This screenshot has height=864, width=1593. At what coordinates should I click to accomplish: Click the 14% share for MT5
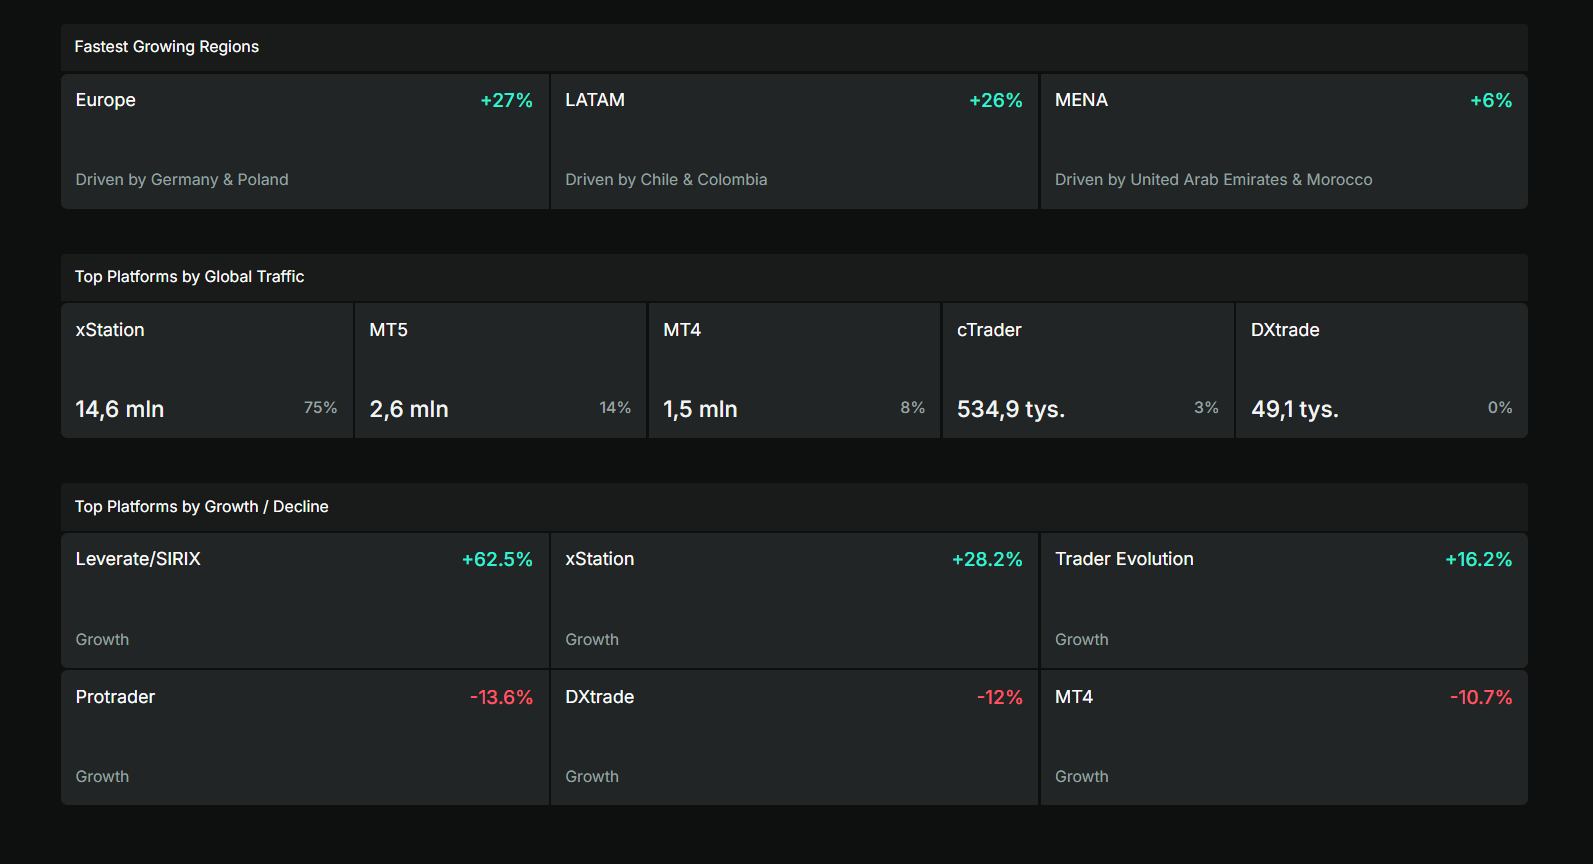(615, 408)
